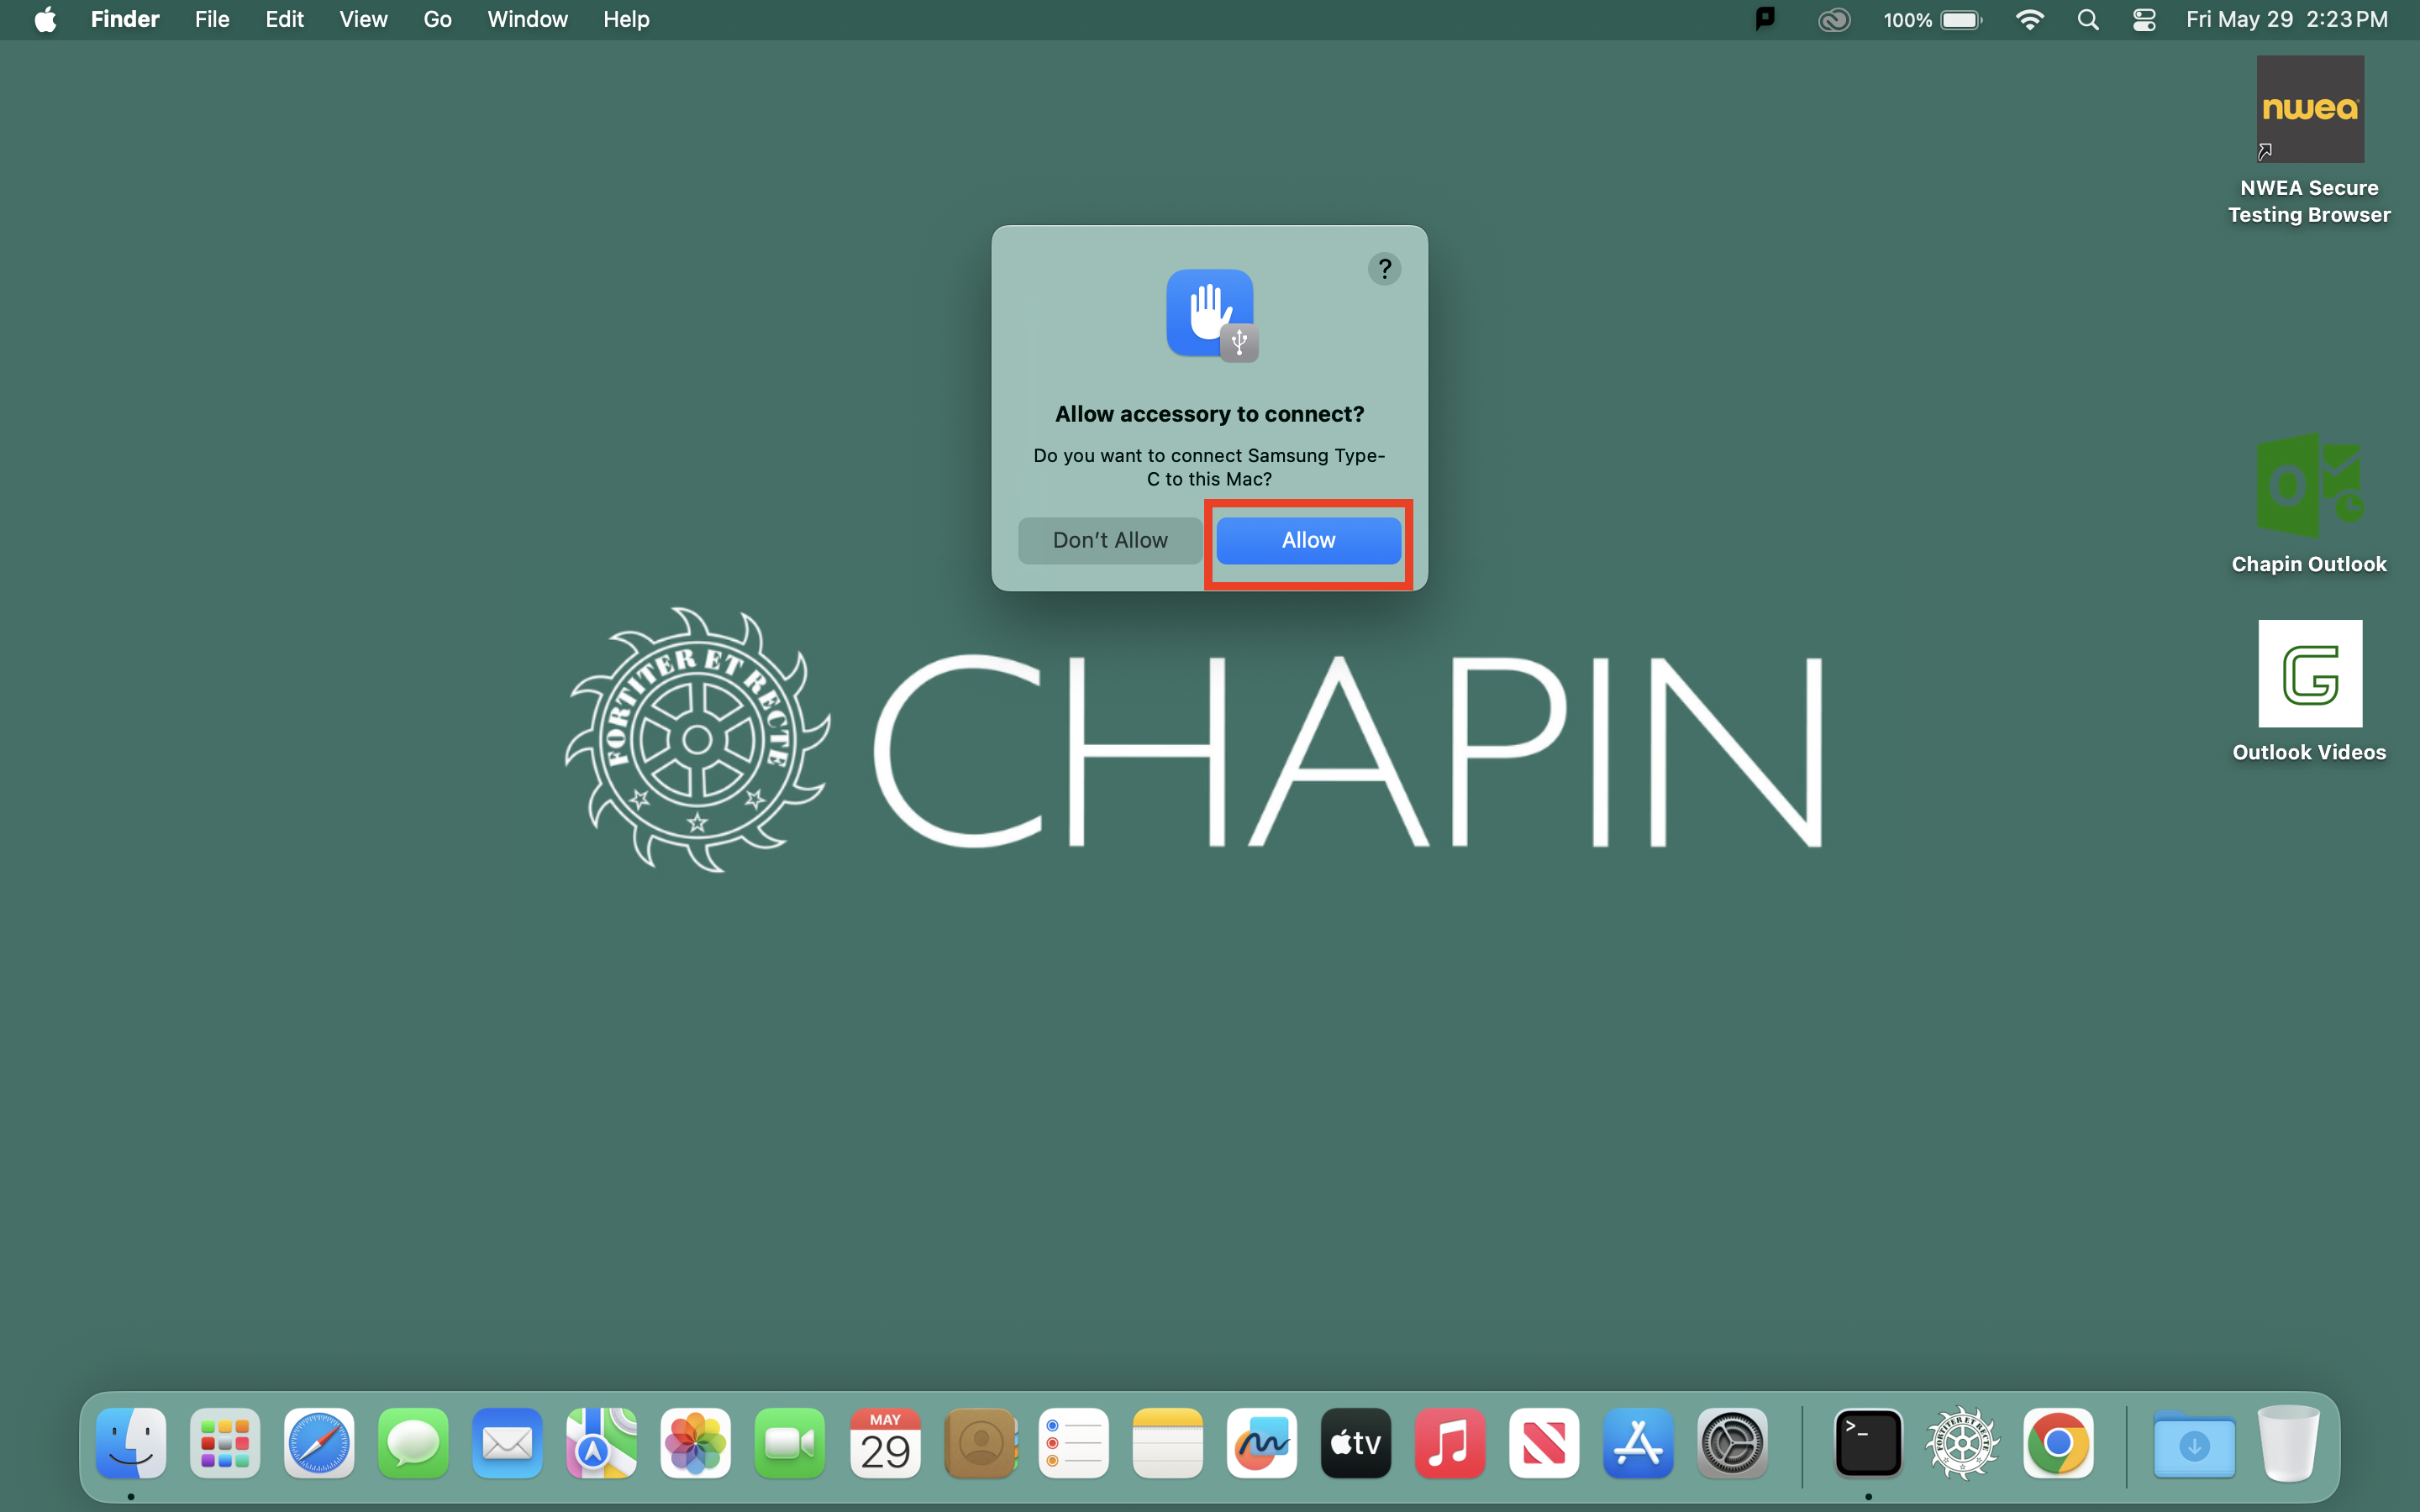The image size is (2420, 1512).
Task: Open the Window menu
Action: 527,19
